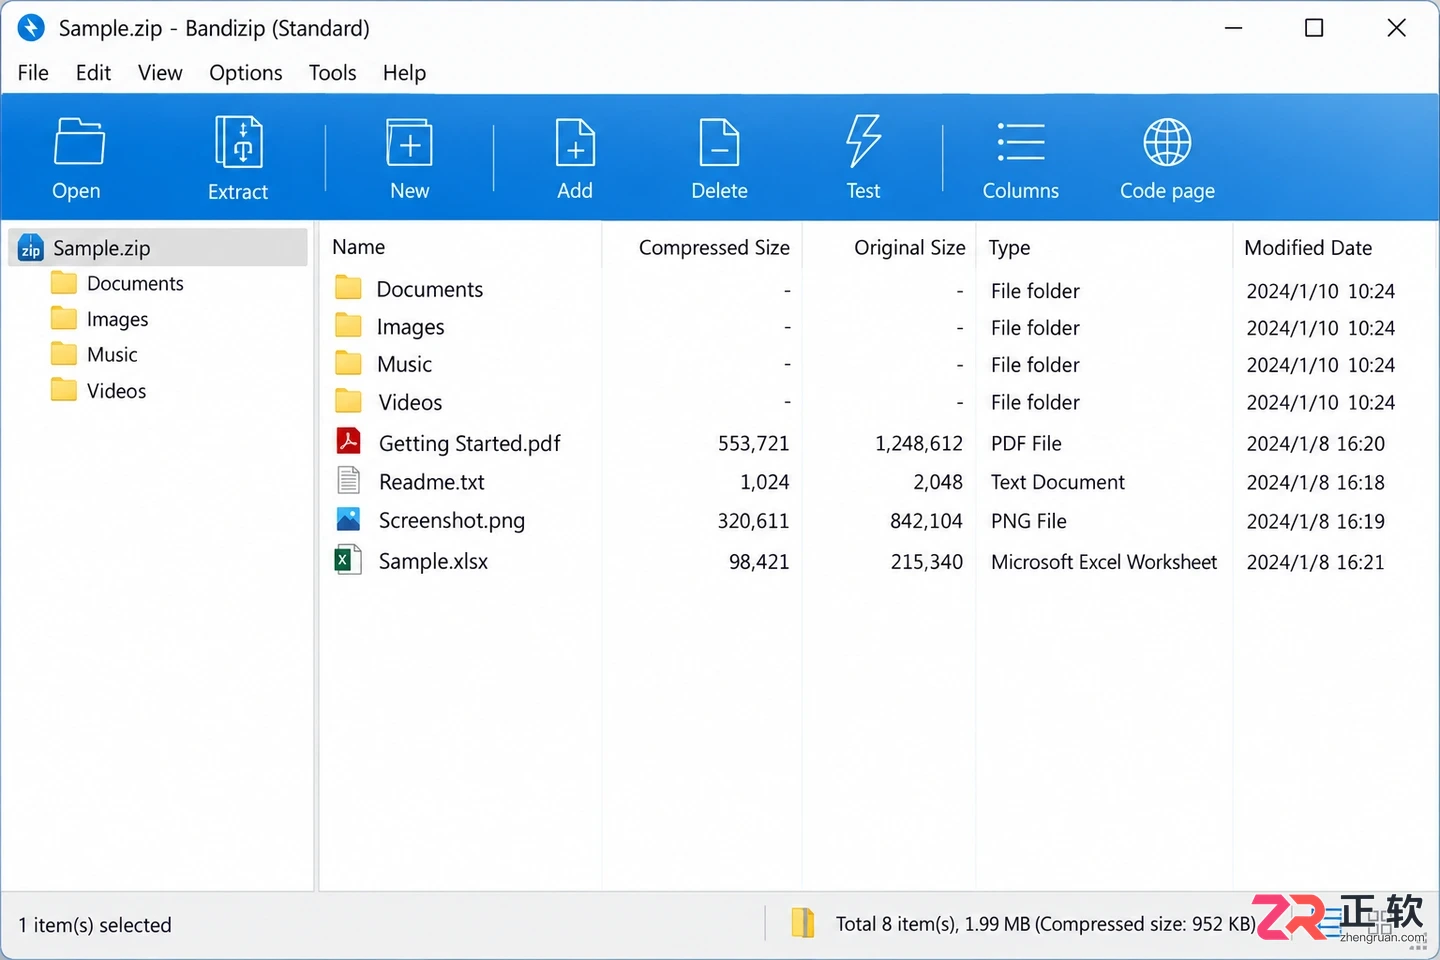Select the Images row in the file list

point(877,327)
